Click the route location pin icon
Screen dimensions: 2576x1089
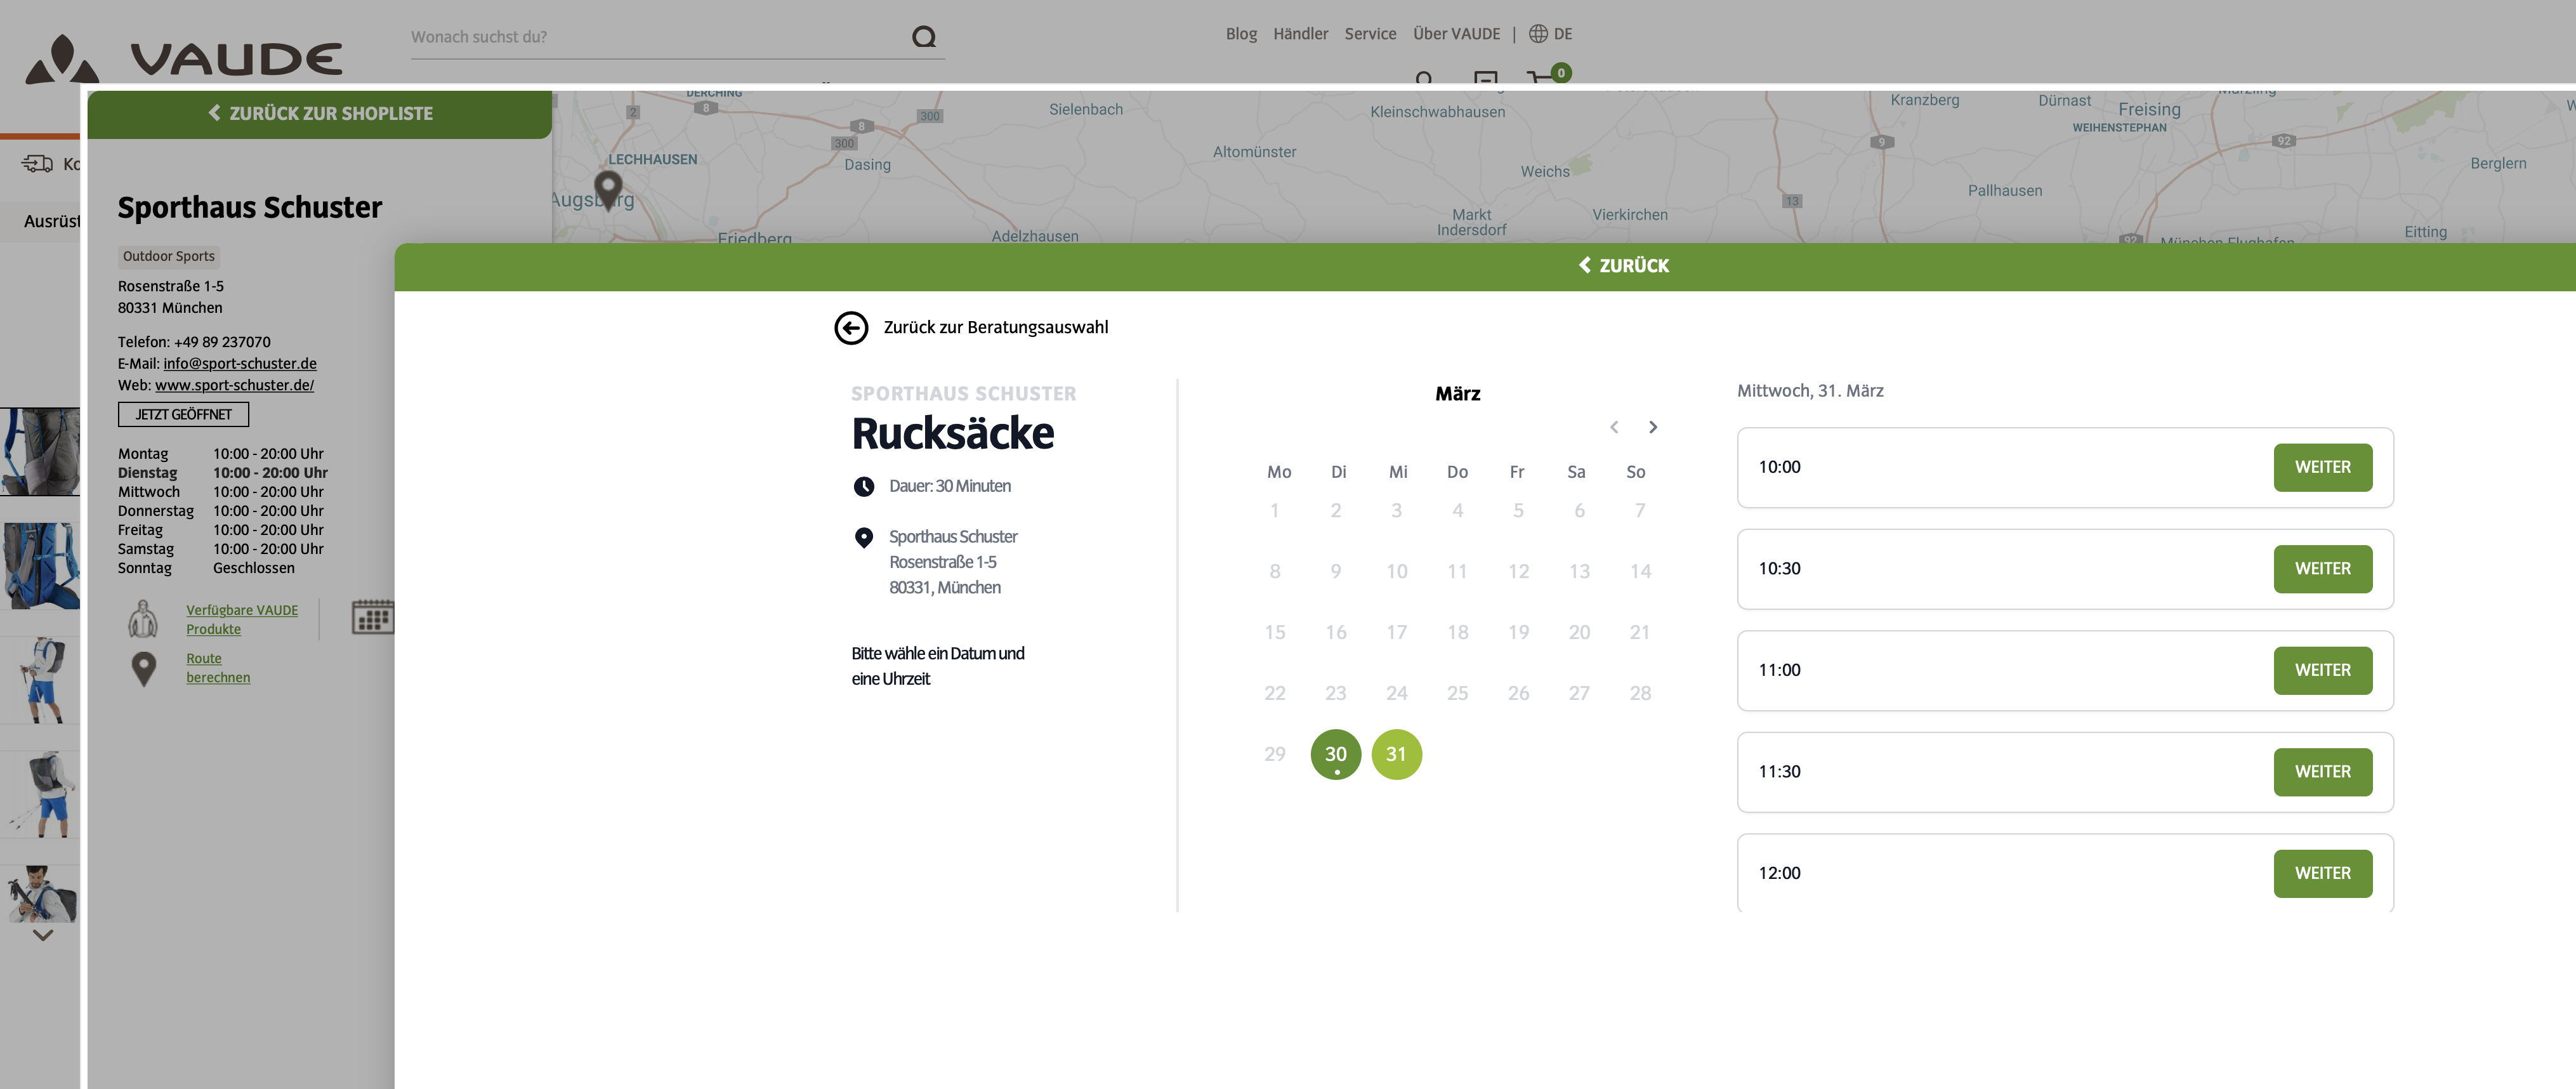pos(144,668)
